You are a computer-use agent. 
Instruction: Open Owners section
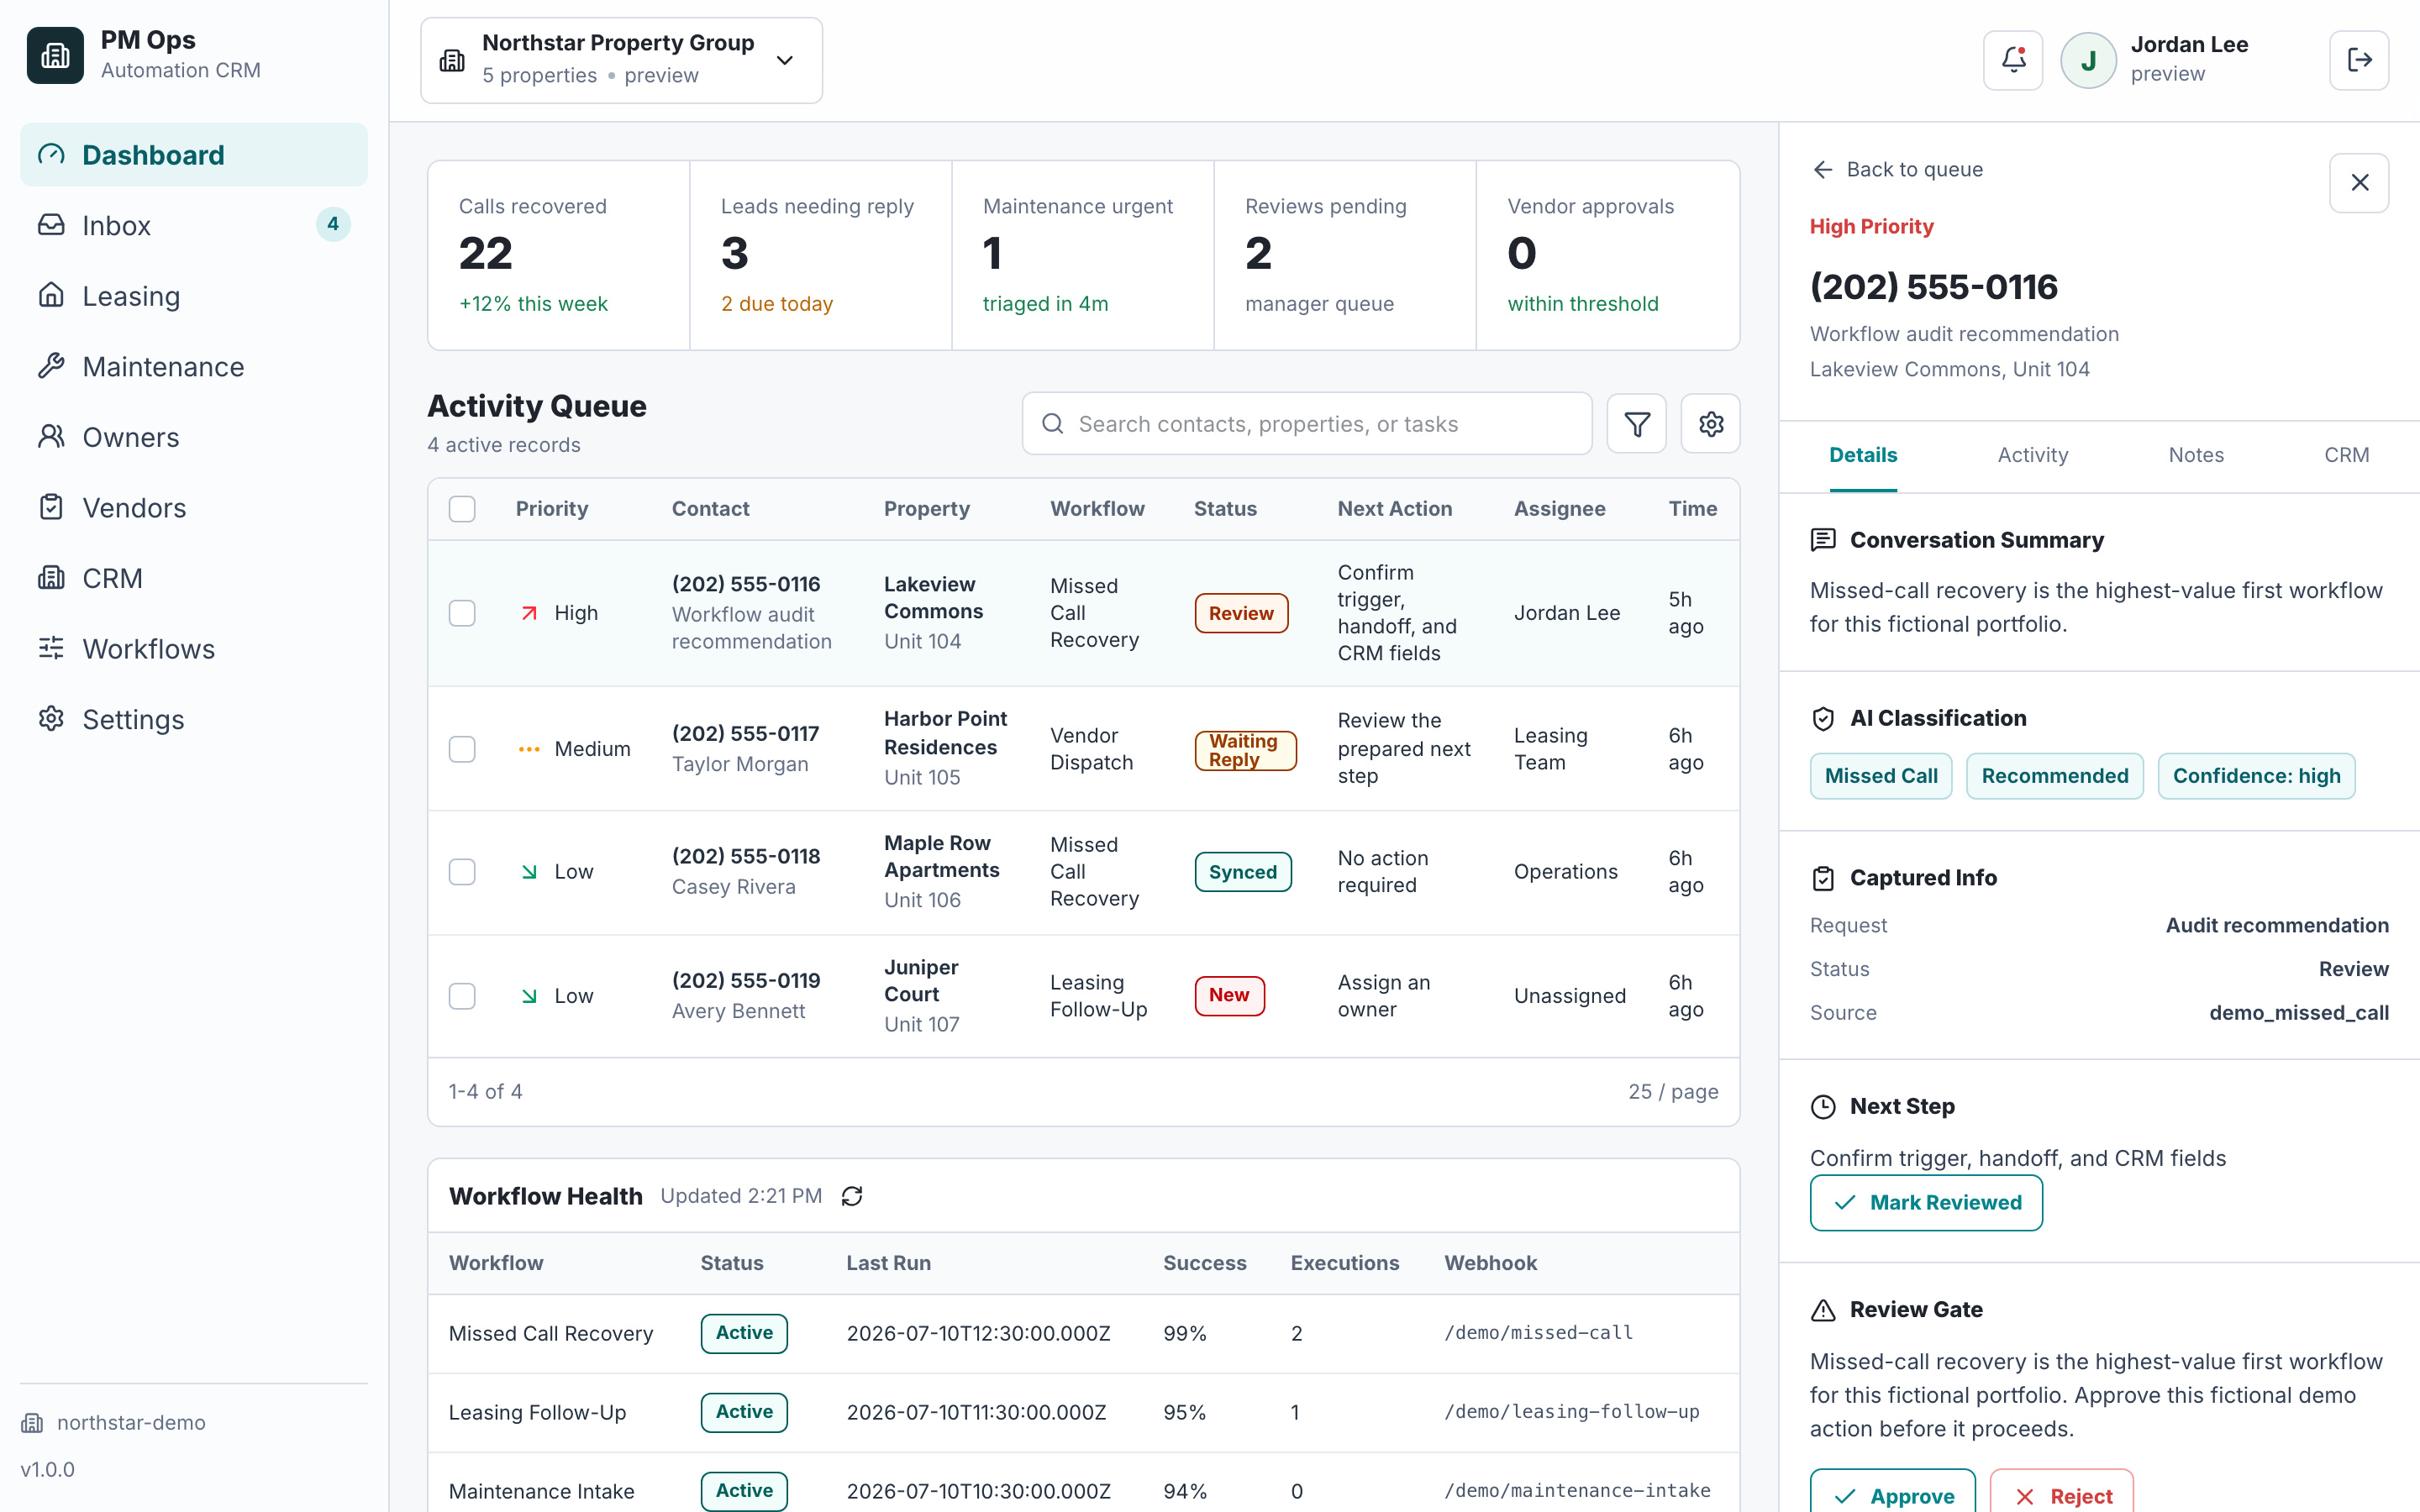pyautogui.click(x=194, y=437)
